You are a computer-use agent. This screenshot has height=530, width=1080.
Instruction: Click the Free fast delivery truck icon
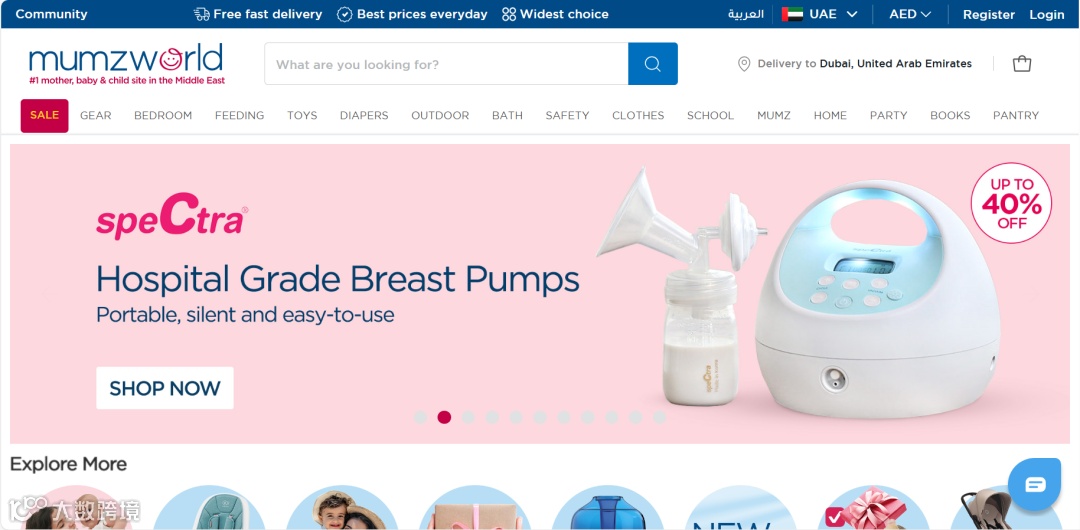pyautogui.click(x=202, y=14)
